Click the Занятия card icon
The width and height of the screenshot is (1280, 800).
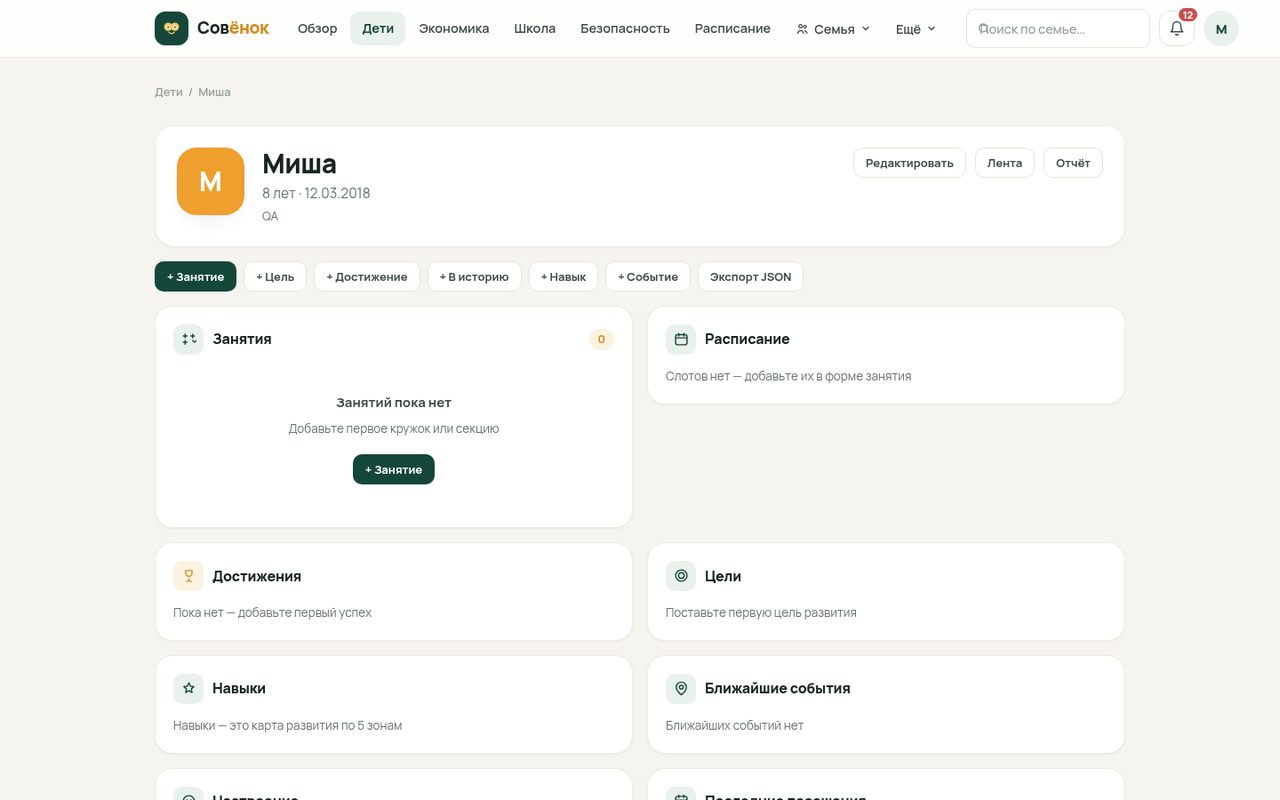188,339
